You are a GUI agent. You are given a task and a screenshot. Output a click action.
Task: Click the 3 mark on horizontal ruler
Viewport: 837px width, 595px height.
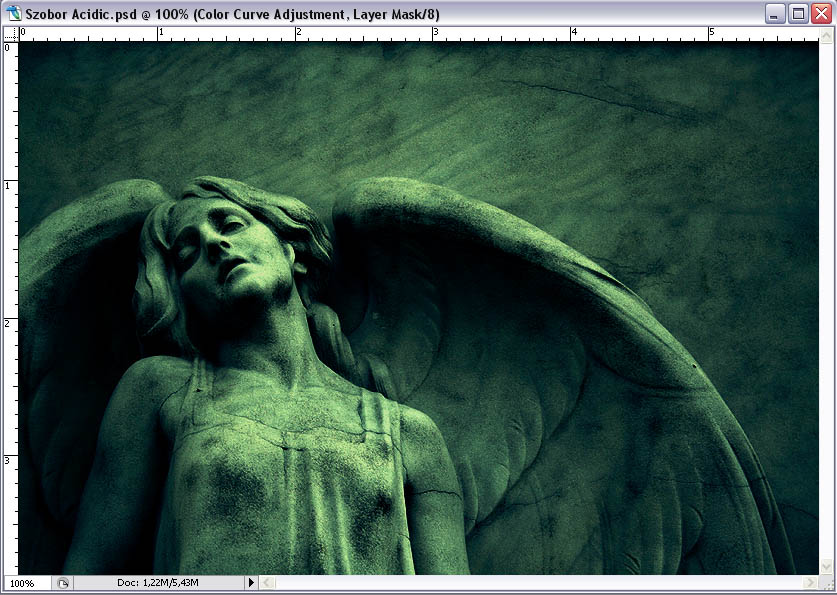(x=435, y=34)
